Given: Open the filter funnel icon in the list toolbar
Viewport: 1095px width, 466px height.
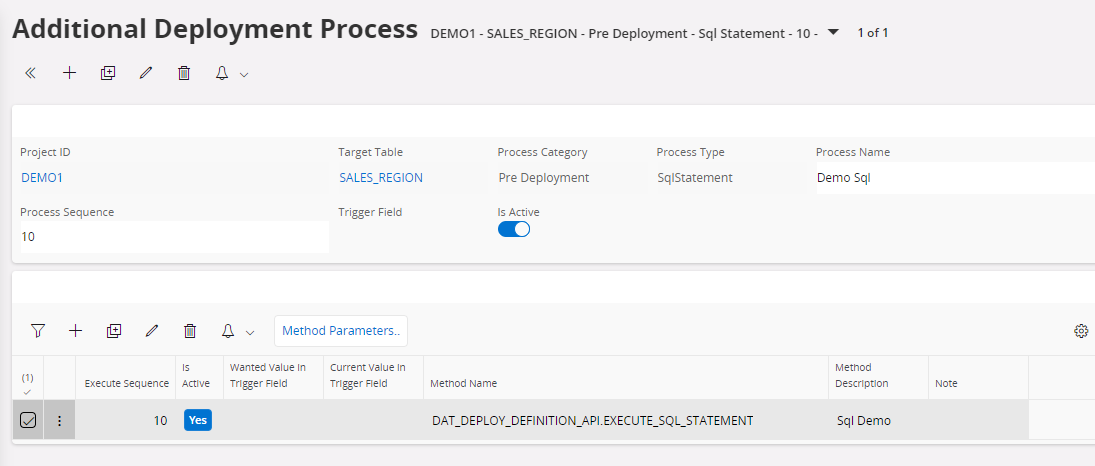Looking at the screenshot, I should click(38, 331).
